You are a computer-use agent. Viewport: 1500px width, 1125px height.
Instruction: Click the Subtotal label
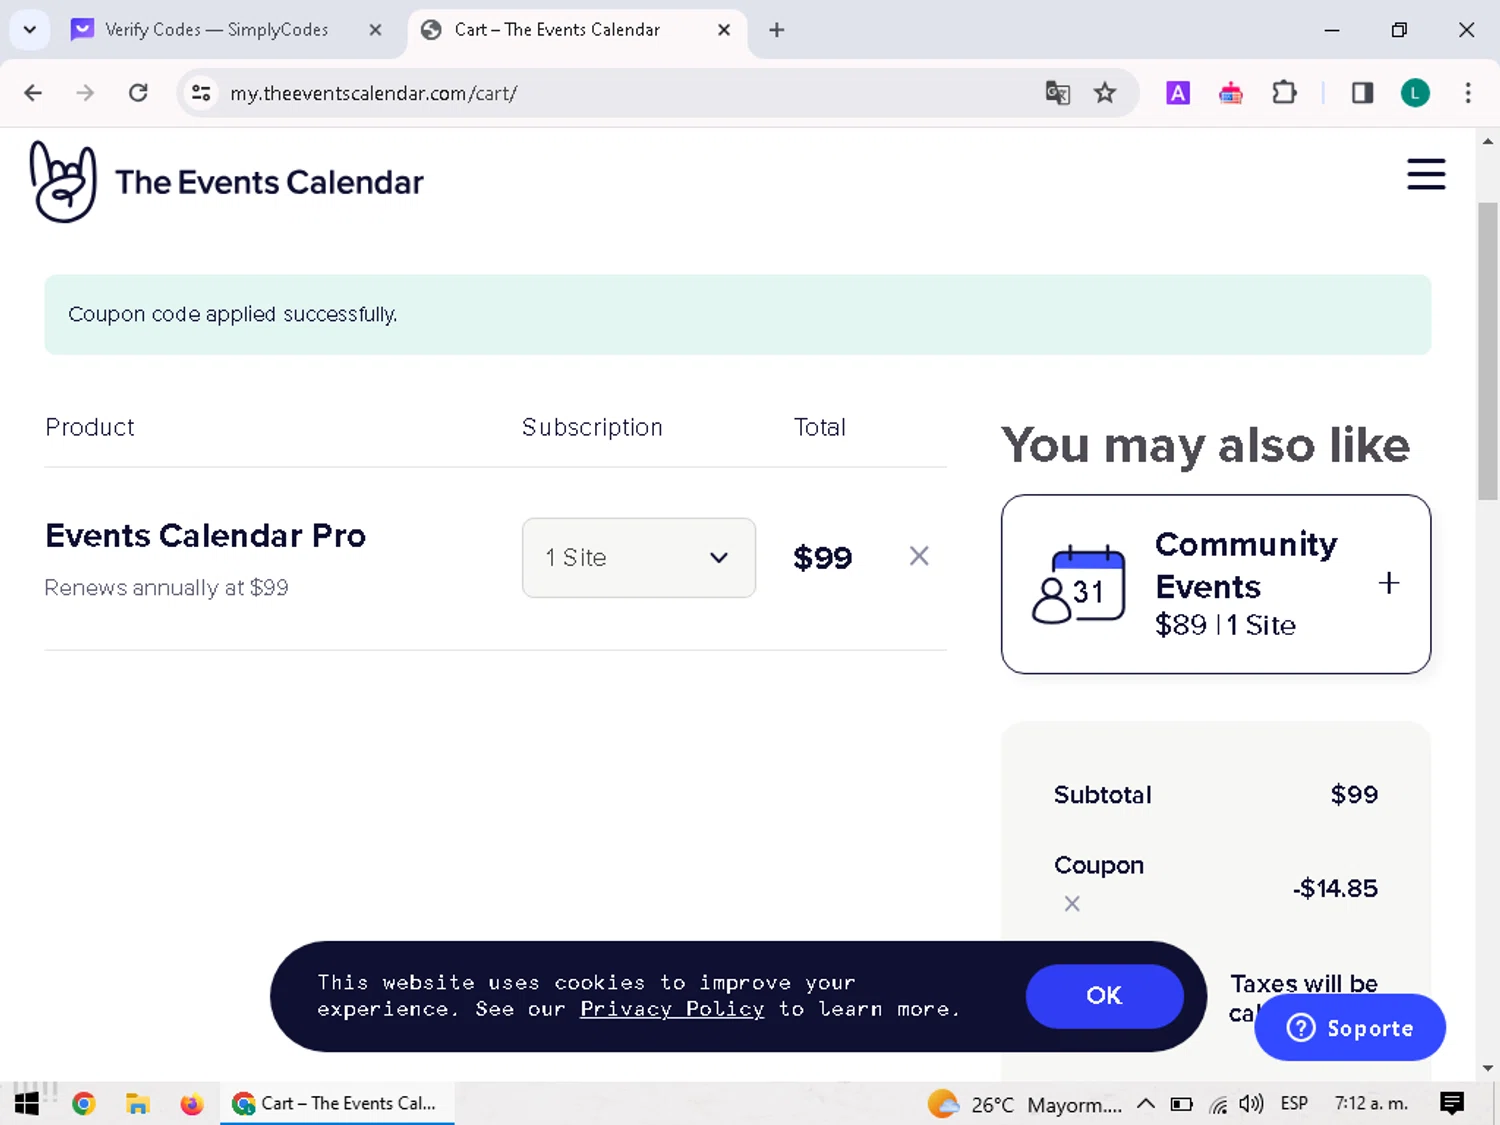pyautogui.click(x=1103, y=795)
